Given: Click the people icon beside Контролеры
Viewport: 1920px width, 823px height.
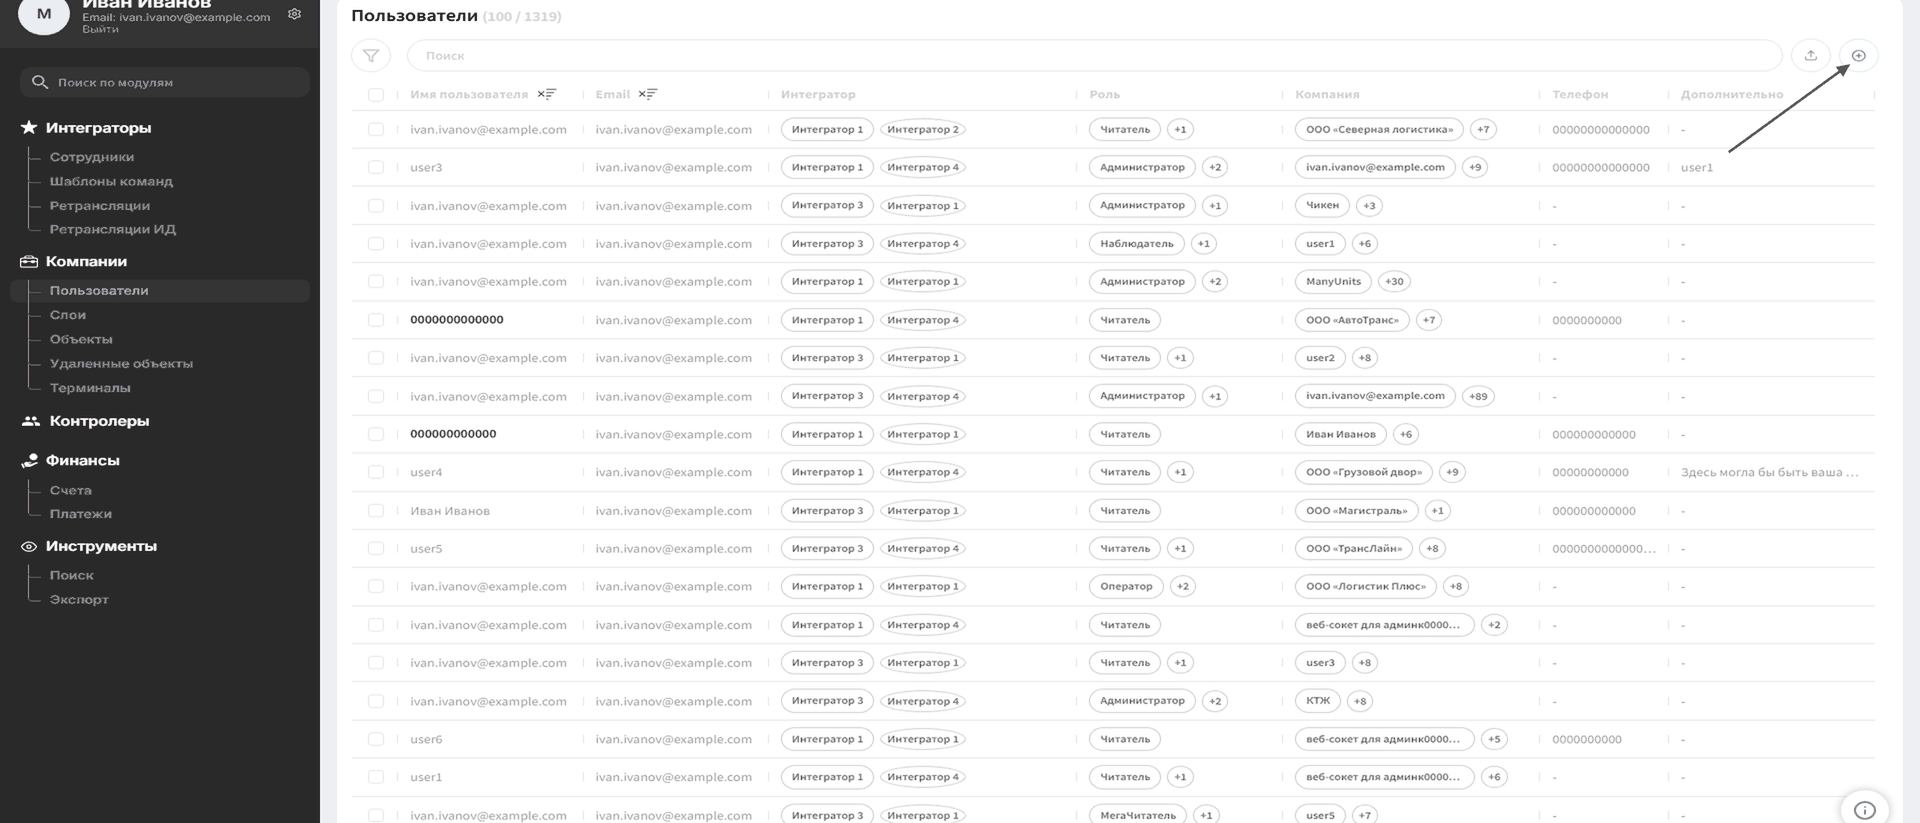Looking at the screenshot, I should coord(31,421).
